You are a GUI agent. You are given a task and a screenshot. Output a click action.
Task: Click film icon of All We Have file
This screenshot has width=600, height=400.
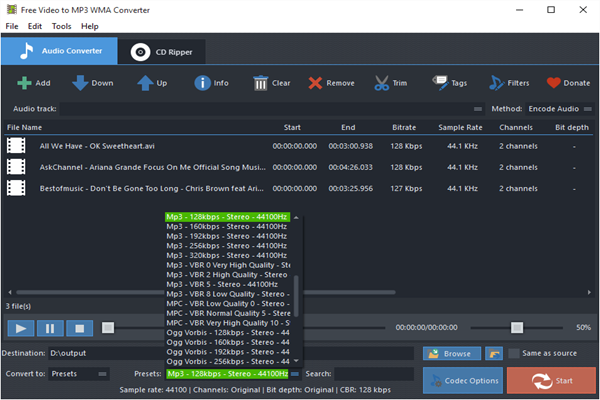pos(16,146)
